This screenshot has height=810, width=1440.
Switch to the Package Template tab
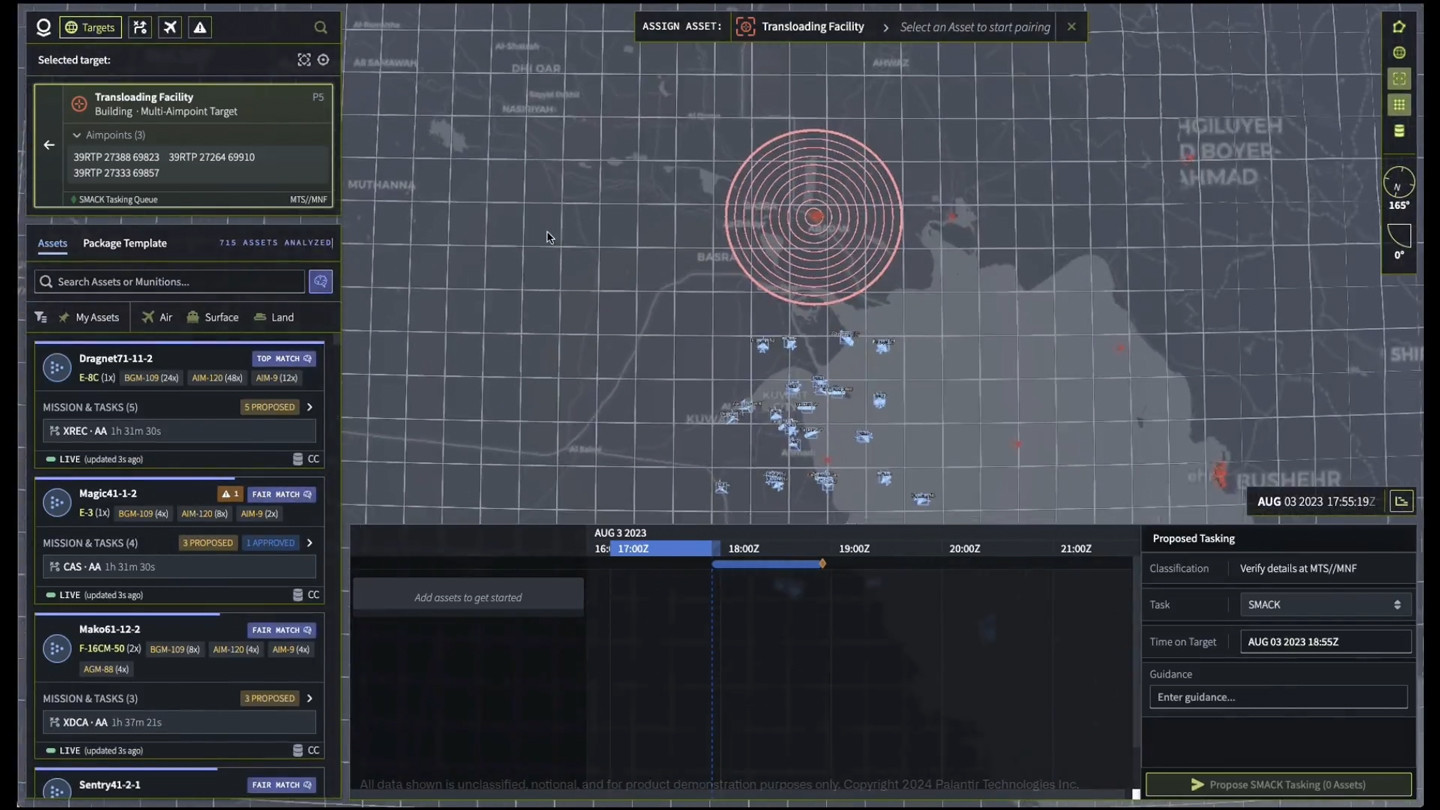tap(125, 243)
